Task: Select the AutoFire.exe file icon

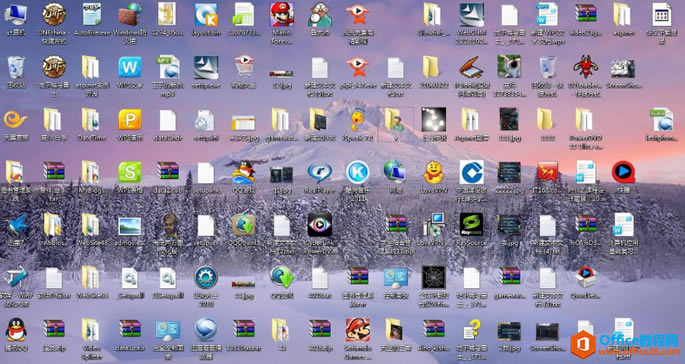Action: pyautogui.click(x=92, y=14)
